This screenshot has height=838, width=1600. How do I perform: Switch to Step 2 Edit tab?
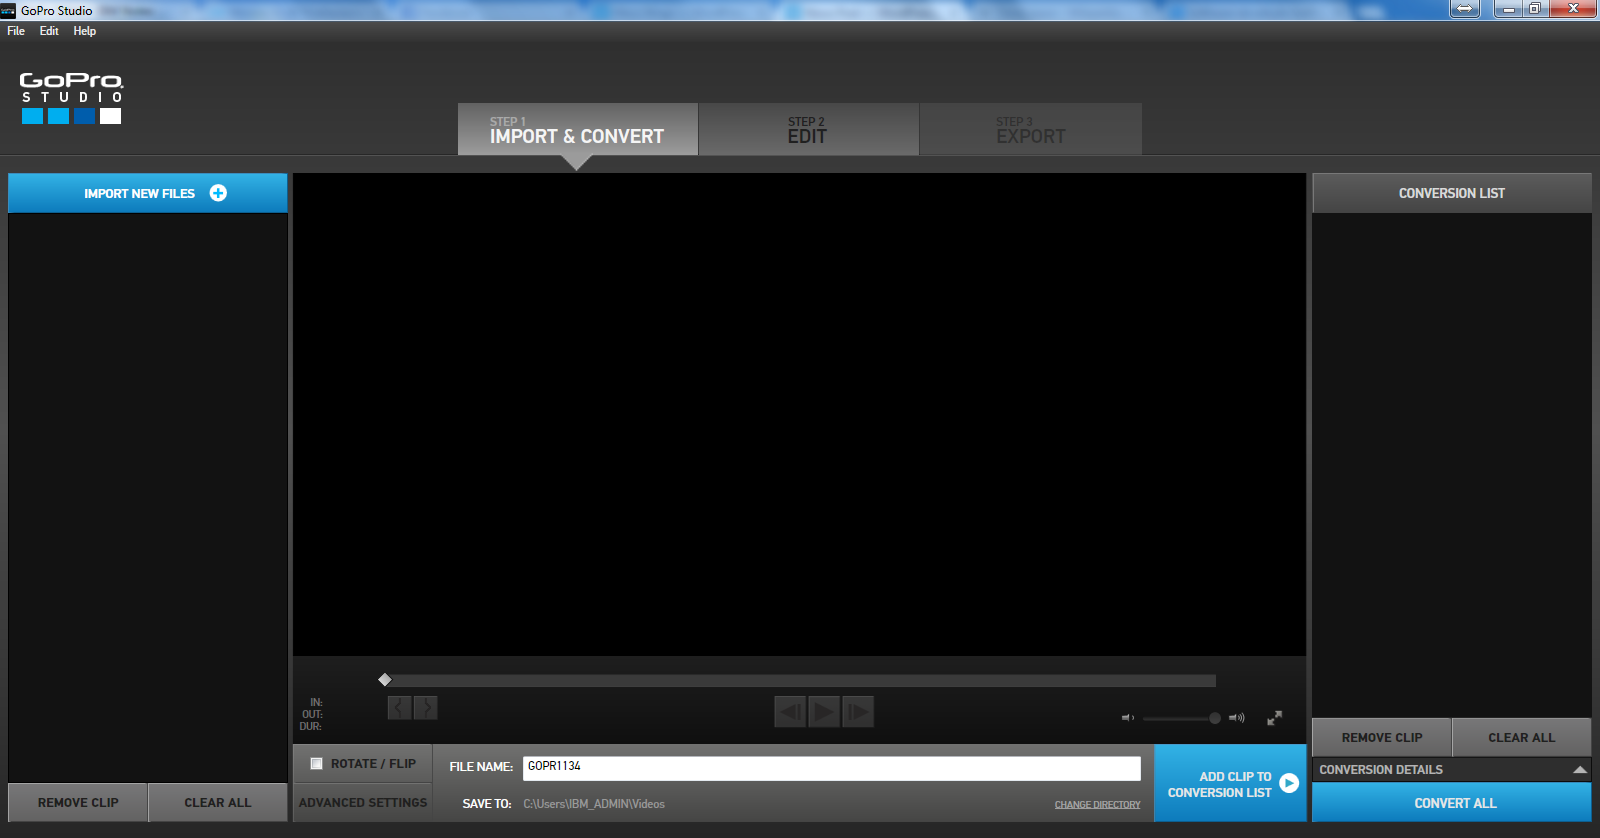pos(808,130)
